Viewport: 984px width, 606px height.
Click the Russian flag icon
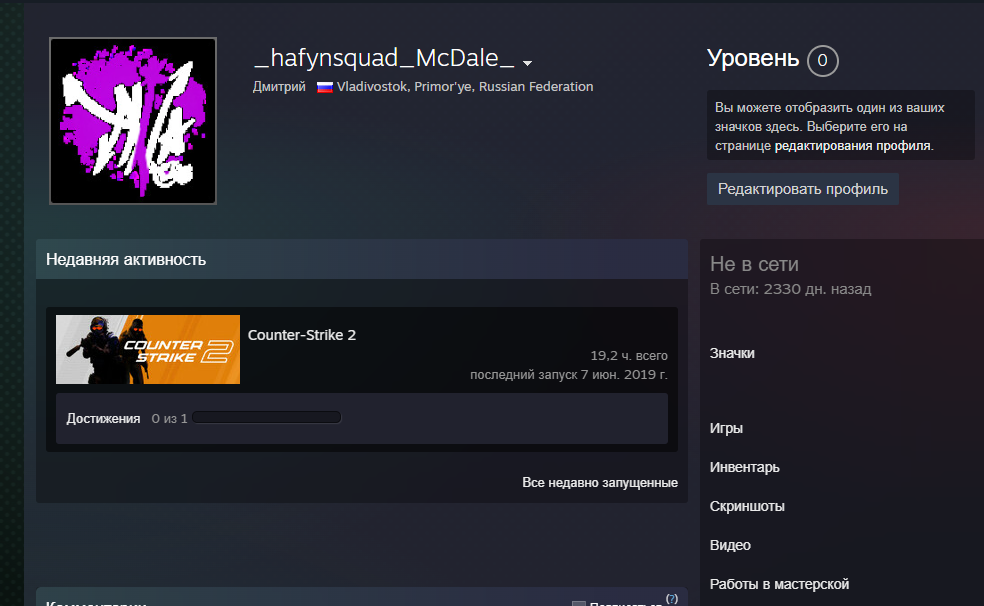point(325,87)
